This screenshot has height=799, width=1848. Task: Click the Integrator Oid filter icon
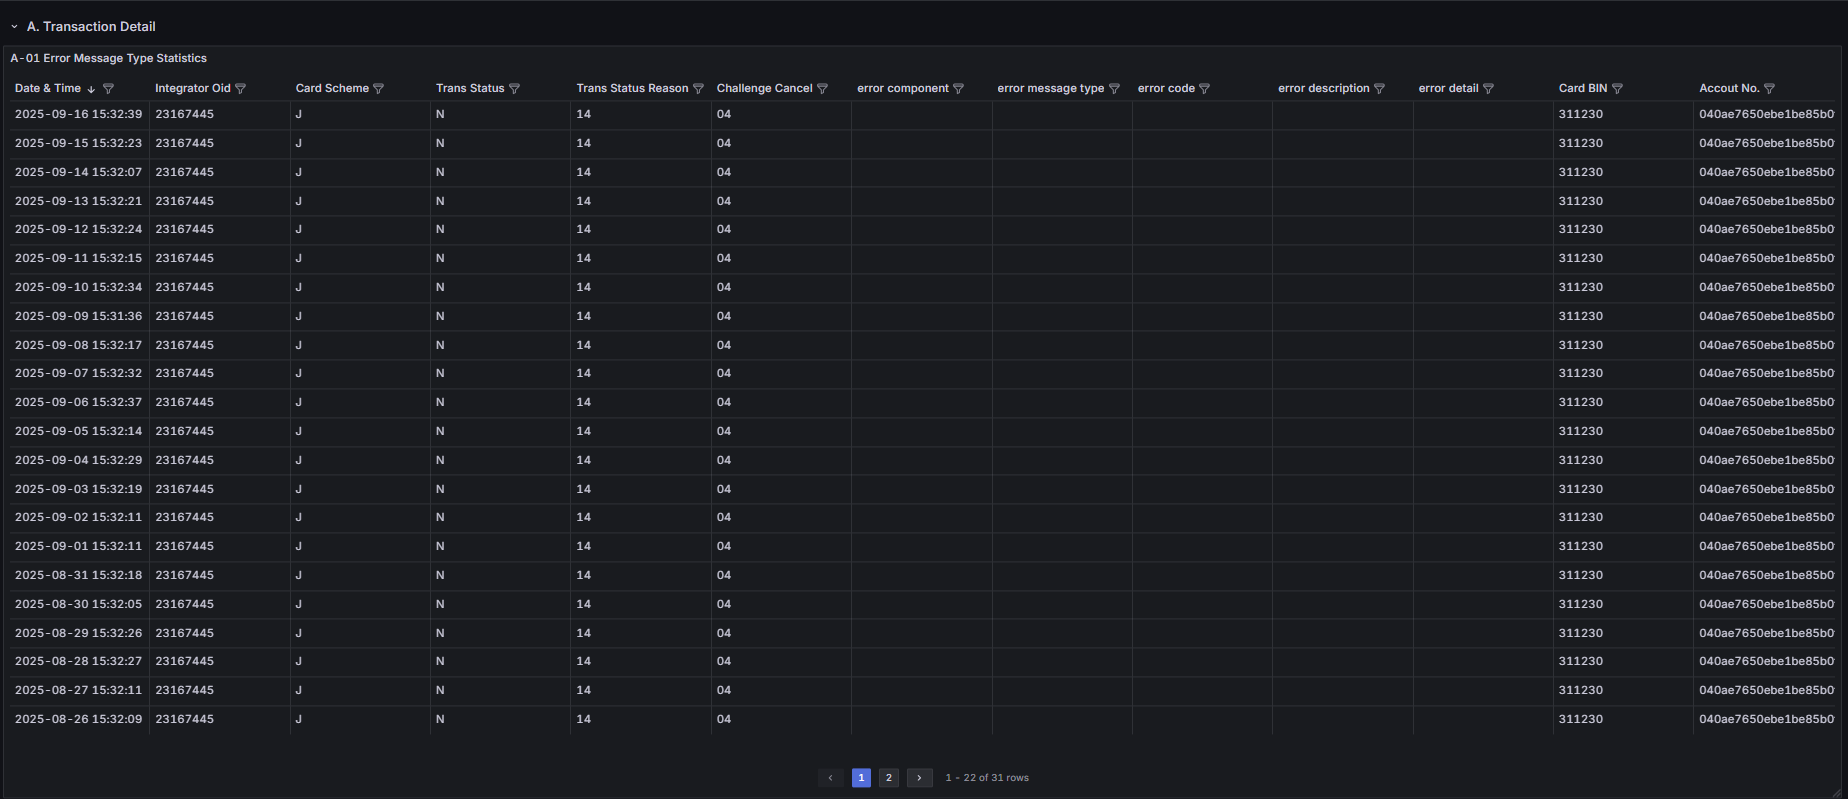(240, 89)
